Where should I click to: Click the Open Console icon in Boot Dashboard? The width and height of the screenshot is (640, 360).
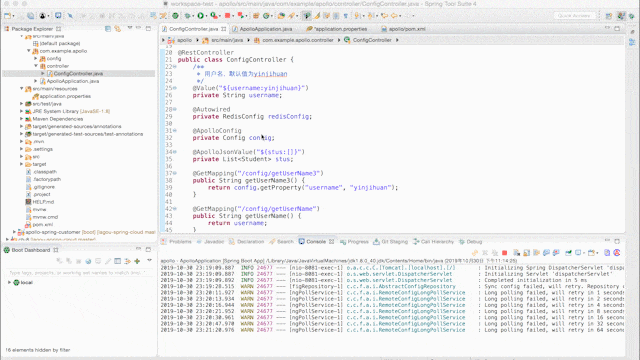tap(98, 261)
